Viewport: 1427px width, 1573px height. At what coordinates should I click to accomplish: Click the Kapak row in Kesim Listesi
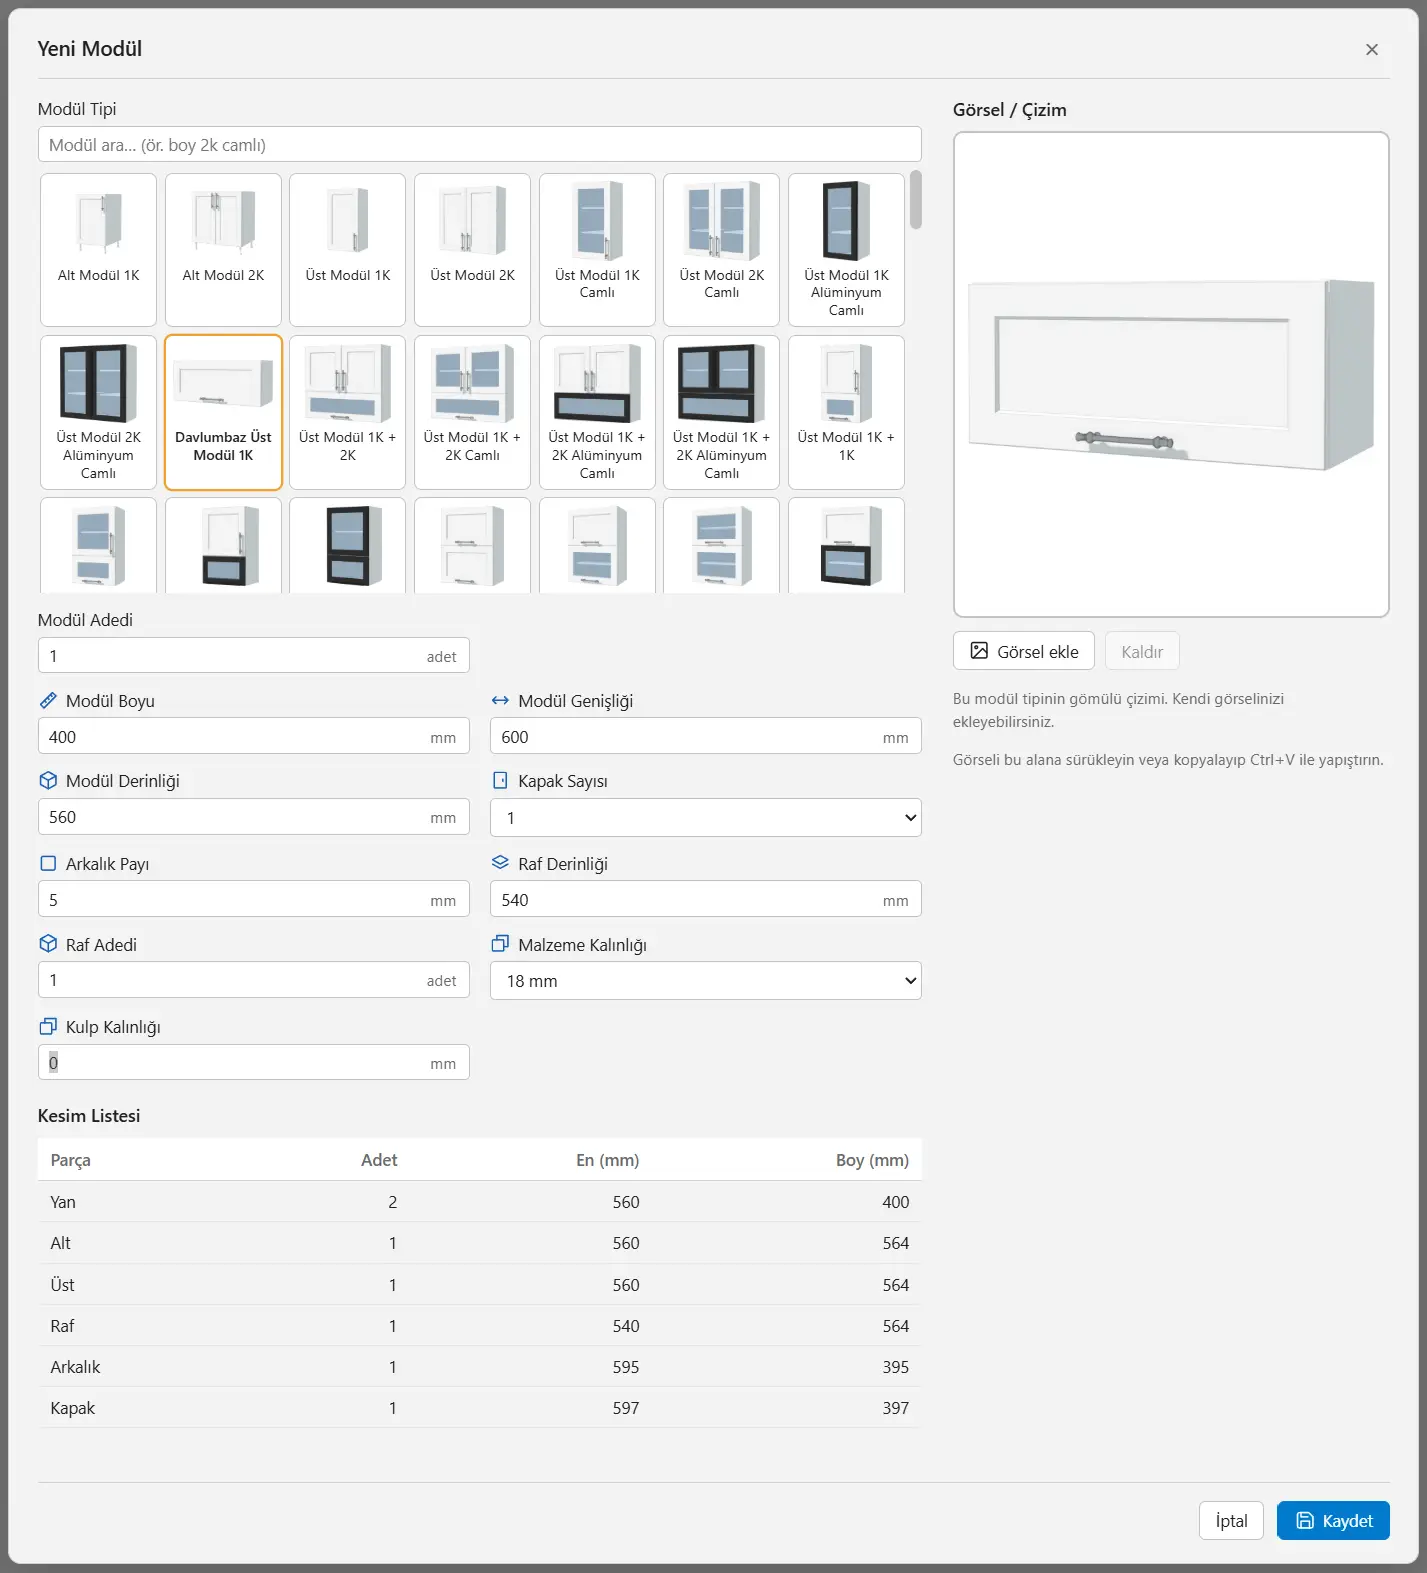pos(479,1408)
